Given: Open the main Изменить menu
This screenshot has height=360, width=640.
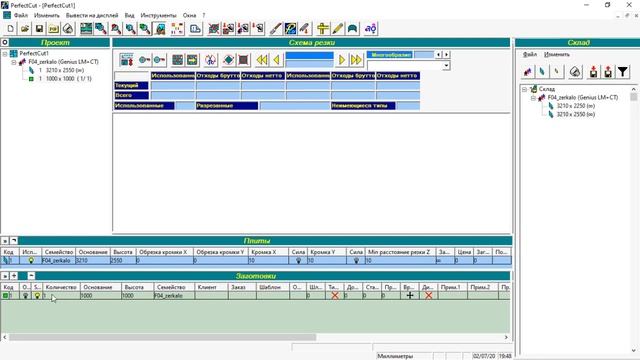Looking at the screenshot, I should [47, 15].
